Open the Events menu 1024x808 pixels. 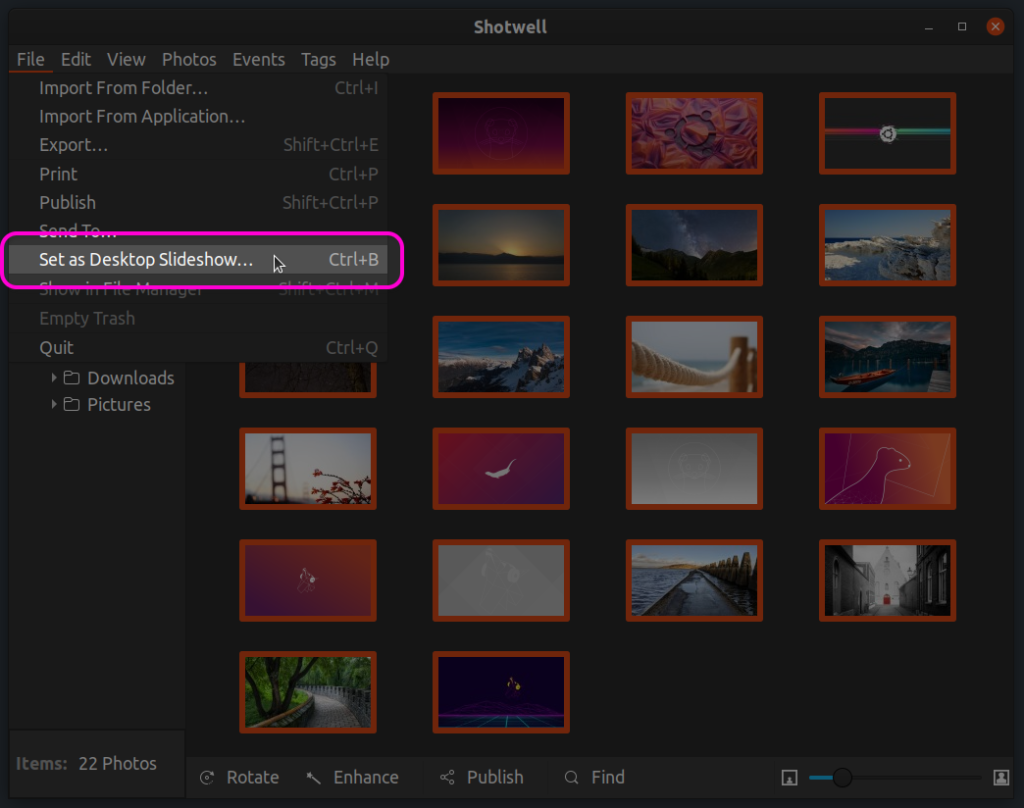click(x=259, y=59)
